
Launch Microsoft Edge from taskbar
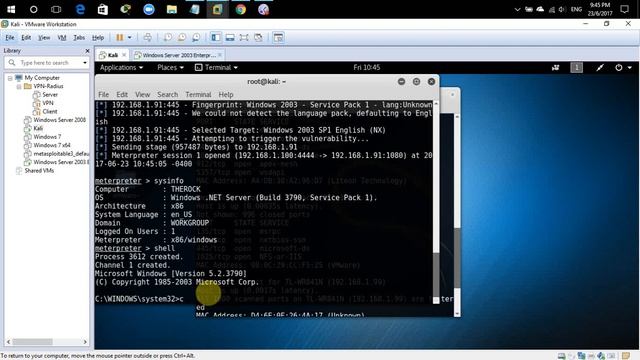coord(80,9)
